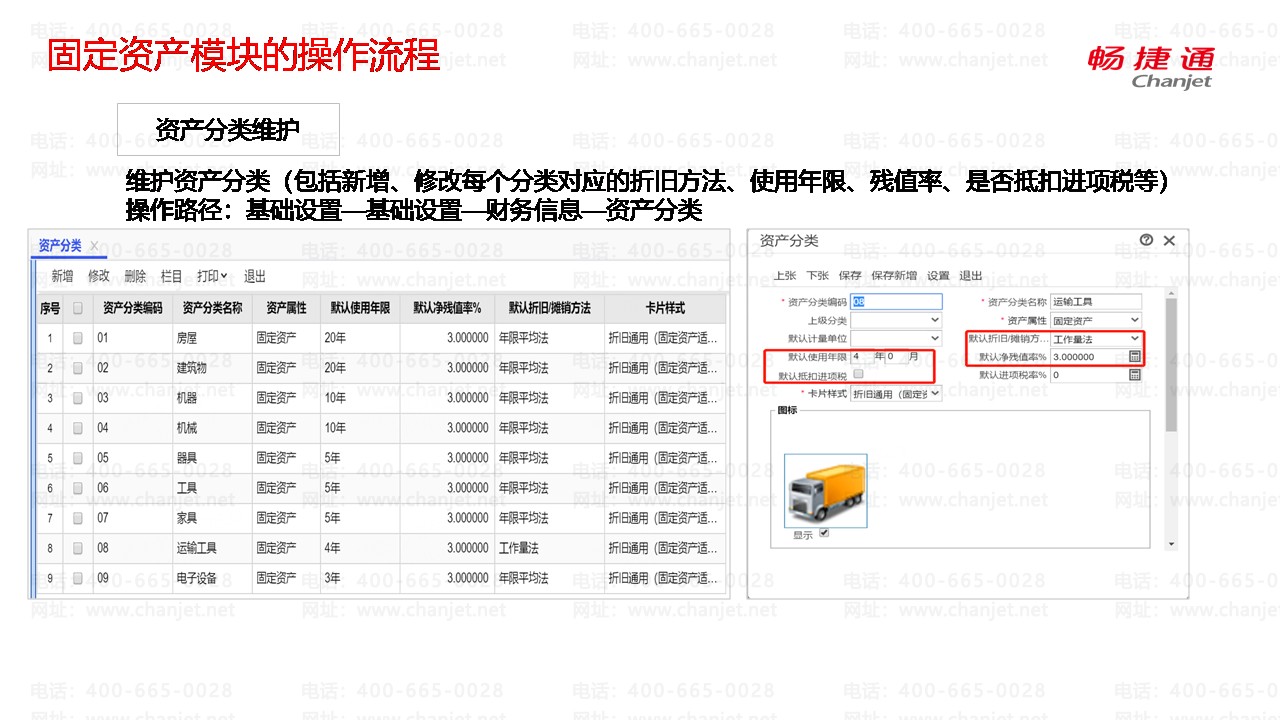Screen dimensions: 1280x720
Task: Click the dialog's vertical scrollbar thumb
Action: pyautogui.click(x=1171, y=366)
